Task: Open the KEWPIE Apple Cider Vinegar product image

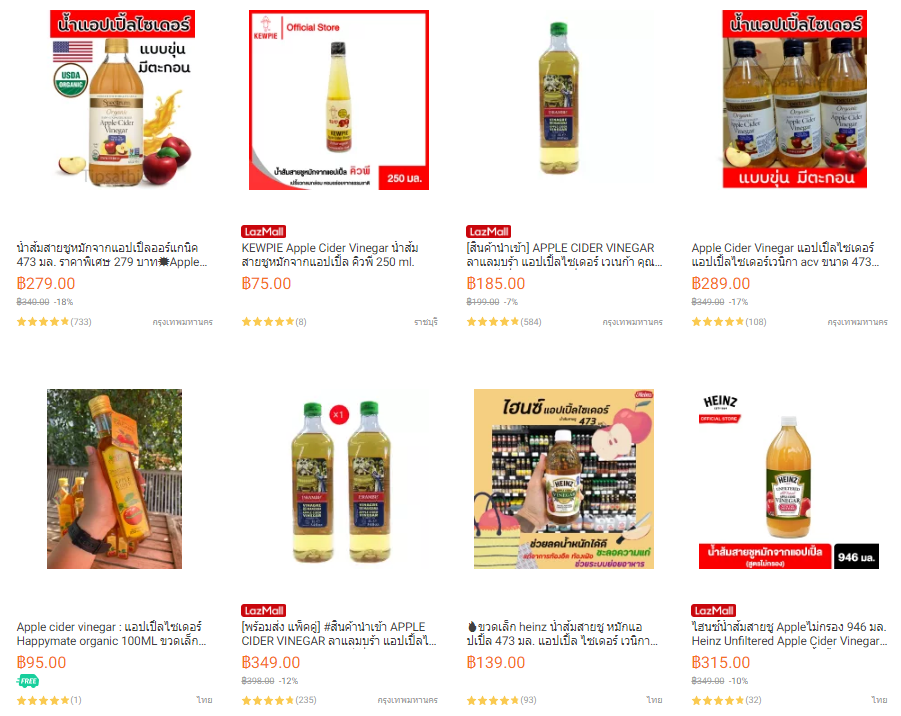Action: point(339,100)
